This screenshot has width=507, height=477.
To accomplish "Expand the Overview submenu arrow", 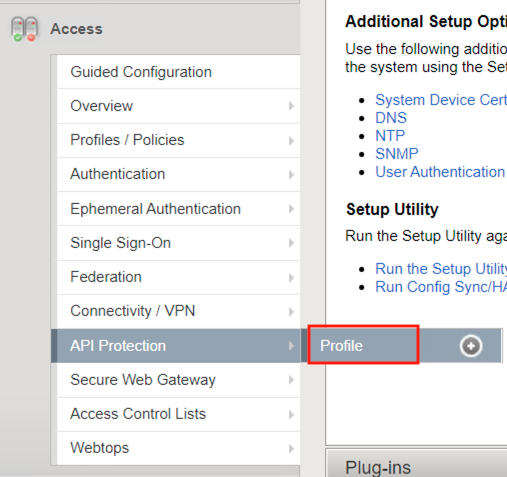I will [291, 106].
